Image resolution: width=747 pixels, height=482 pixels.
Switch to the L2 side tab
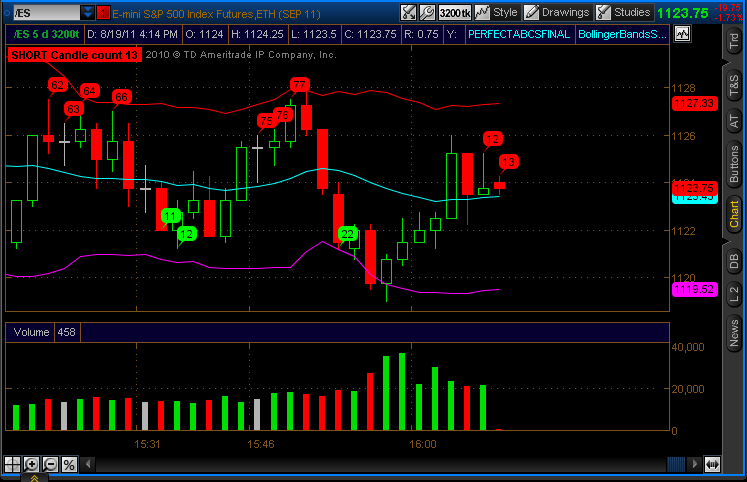[x=734, y=294]
